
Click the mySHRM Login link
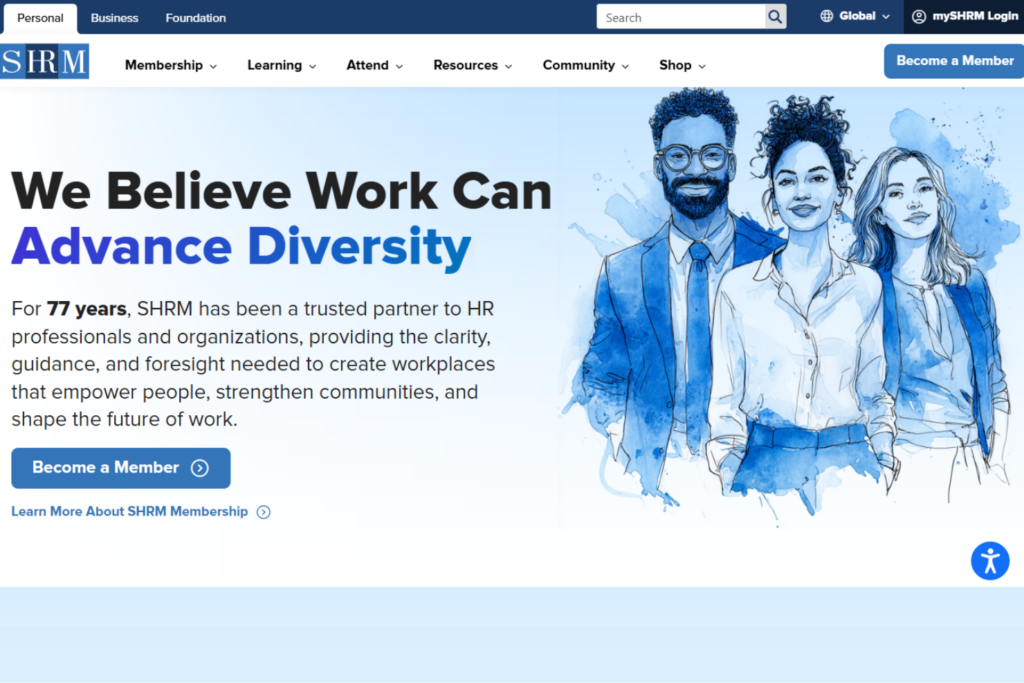point(965,16)
